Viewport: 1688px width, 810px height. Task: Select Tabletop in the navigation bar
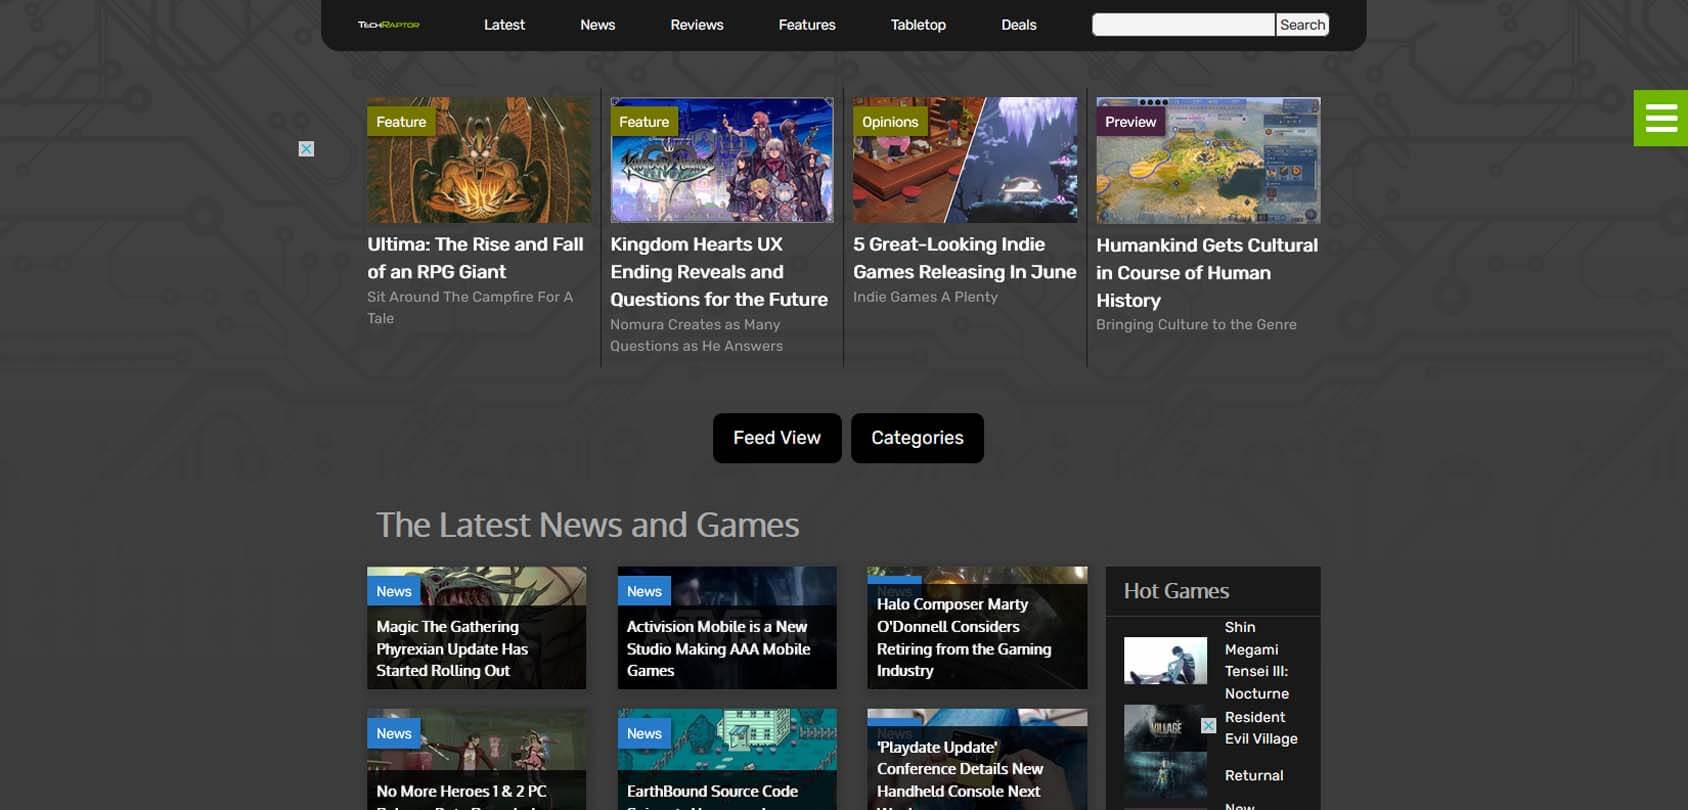918,25
